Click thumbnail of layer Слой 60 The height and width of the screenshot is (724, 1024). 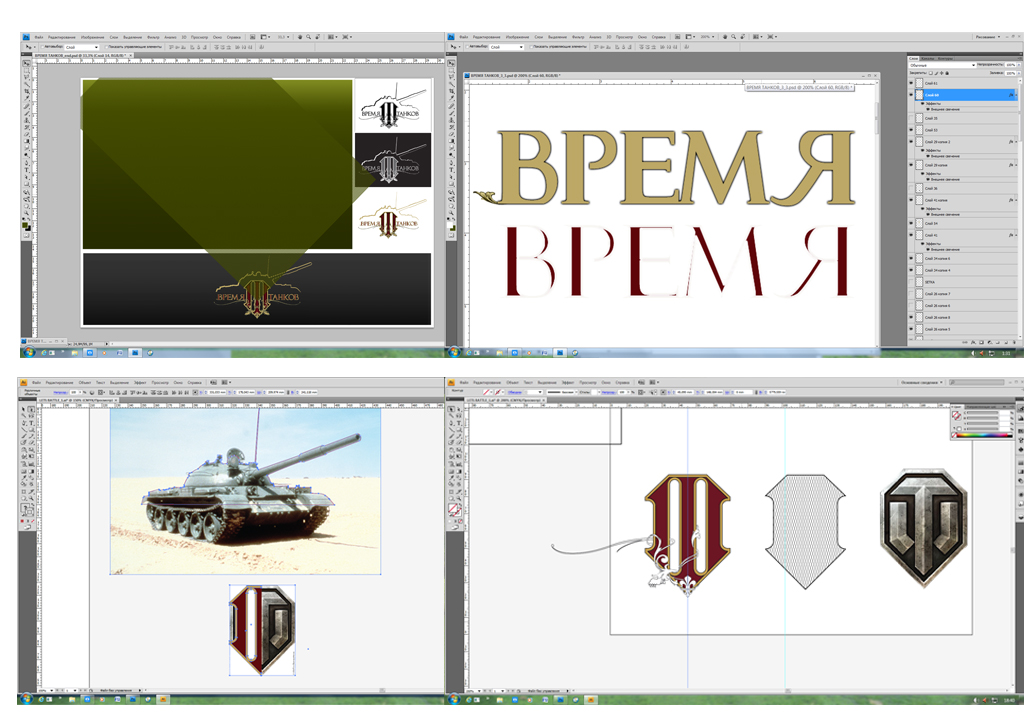coord(920,95)
